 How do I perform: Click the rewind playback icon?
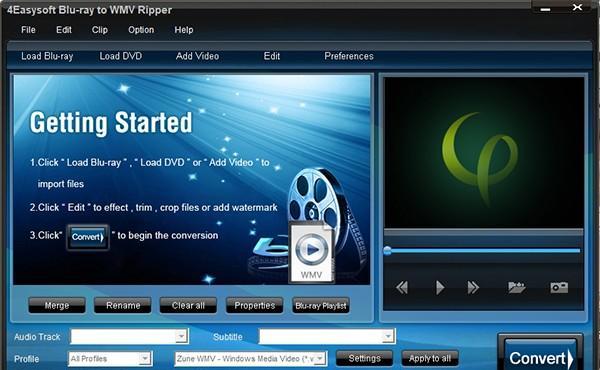402,287
